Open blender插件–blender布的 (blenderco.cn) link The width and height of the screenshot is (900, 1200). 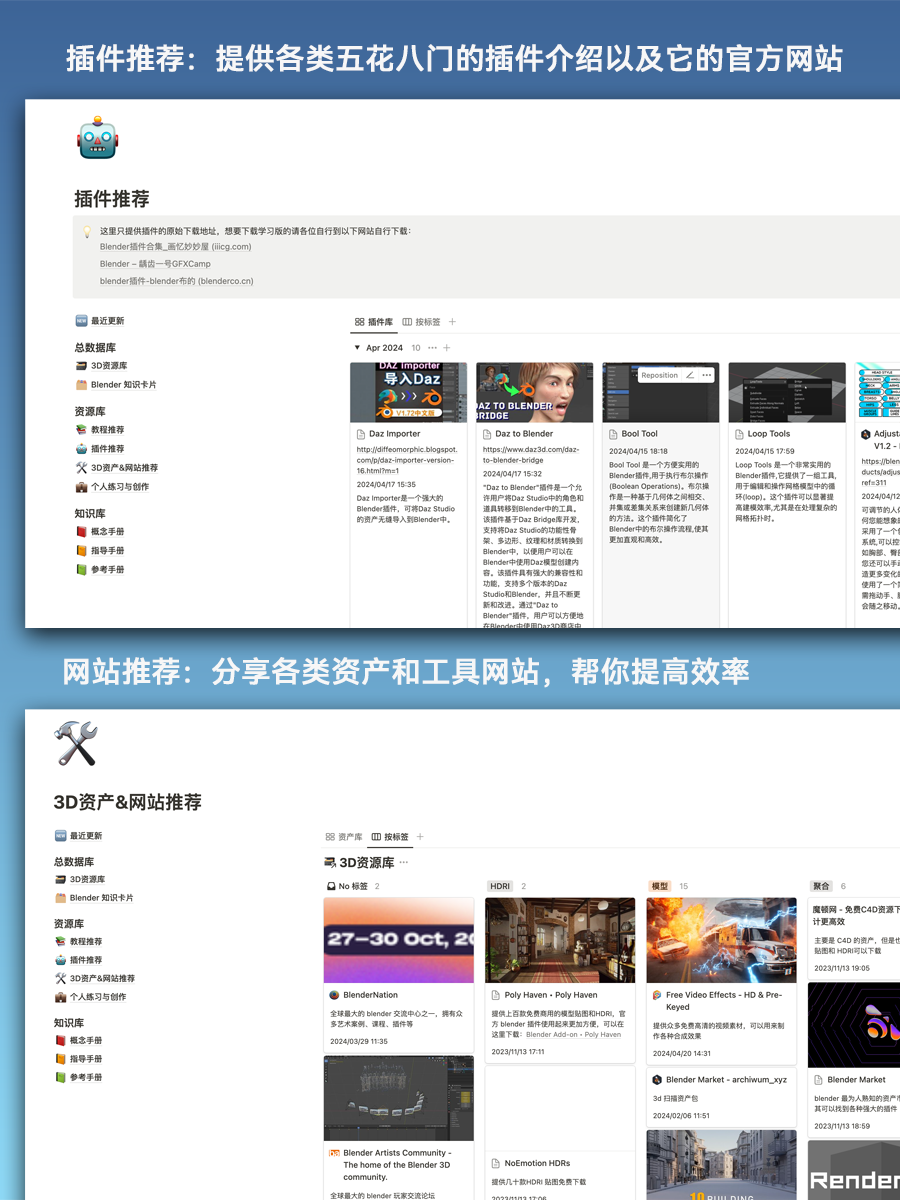click(x=176, y=281)
